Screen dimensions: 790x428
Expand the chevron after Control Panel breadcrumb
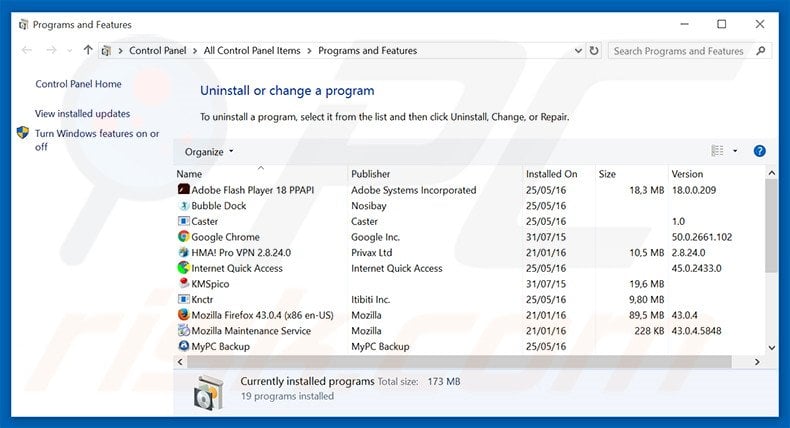pyautogui.click(x=195, y=51)
